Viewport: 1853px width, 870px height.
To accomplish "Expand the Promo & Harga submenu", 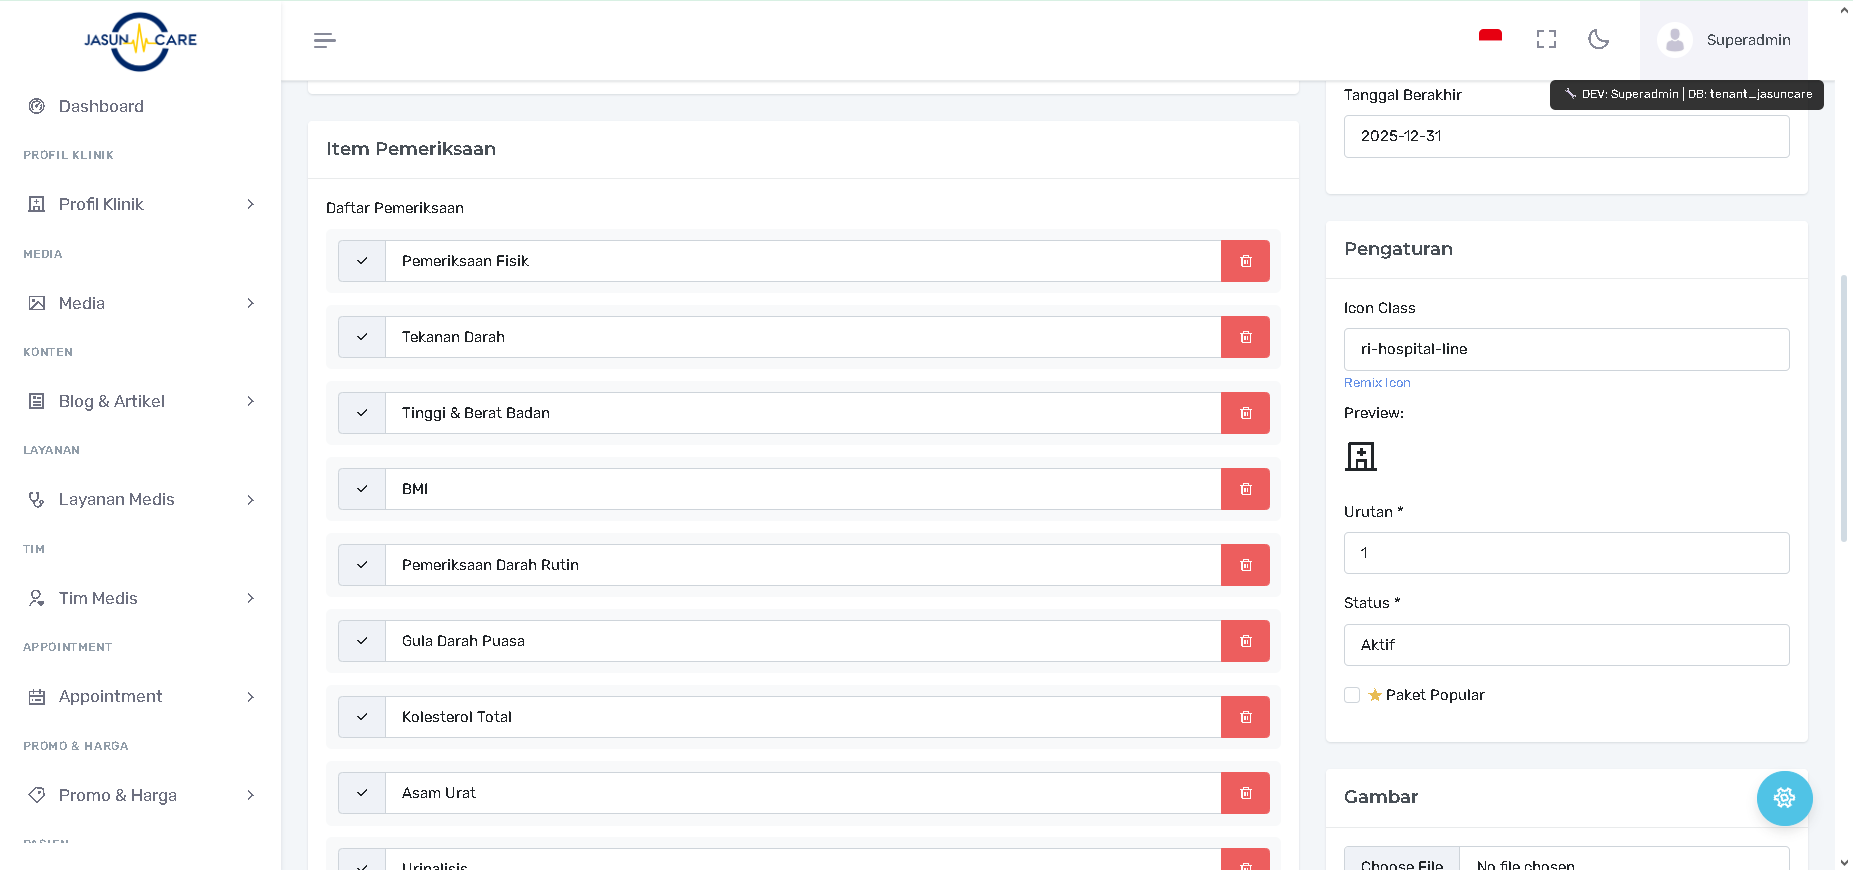I will click(x=140, y=795).
